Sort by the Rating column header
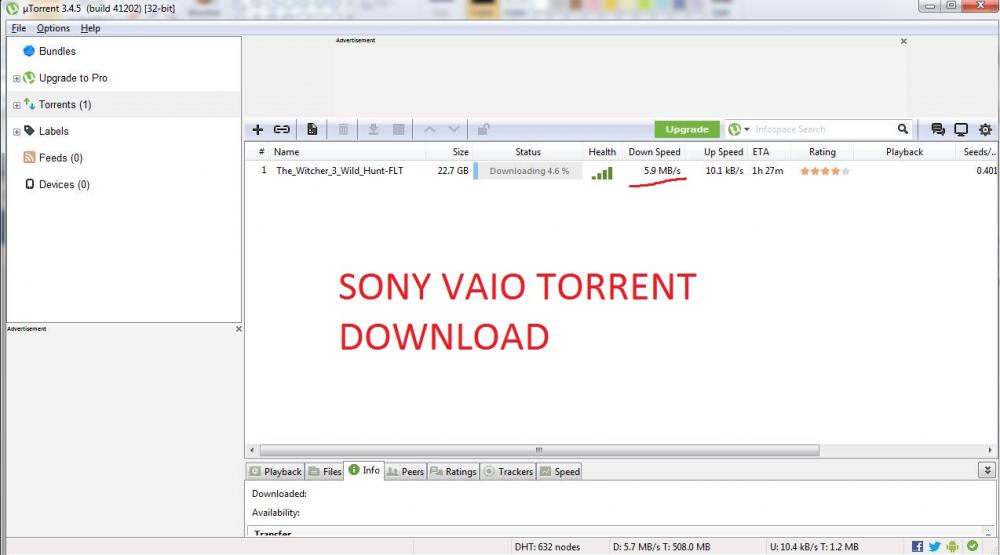Screen dimensions: 1000x555 (822, 152)
